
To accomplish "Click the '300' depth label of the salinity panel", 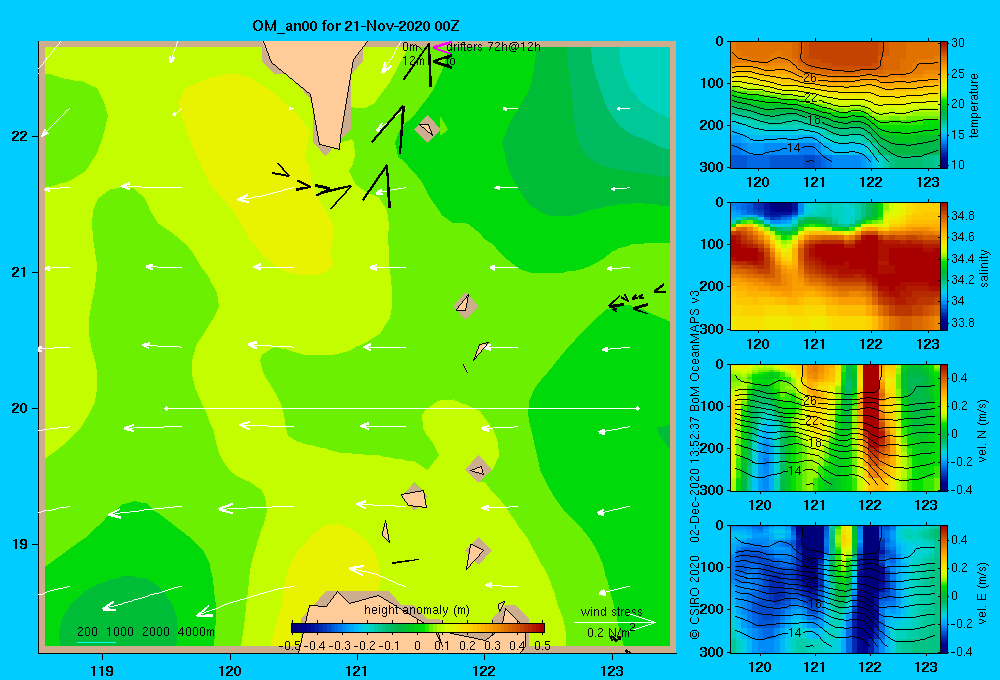I will [712, 329].
